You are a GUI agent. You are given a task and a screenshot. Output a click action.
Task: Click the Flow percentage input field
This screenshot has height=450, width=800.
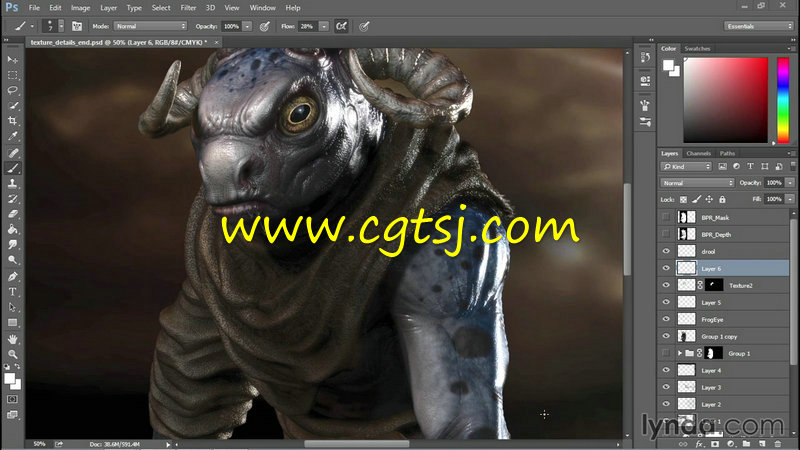(308, 26)
